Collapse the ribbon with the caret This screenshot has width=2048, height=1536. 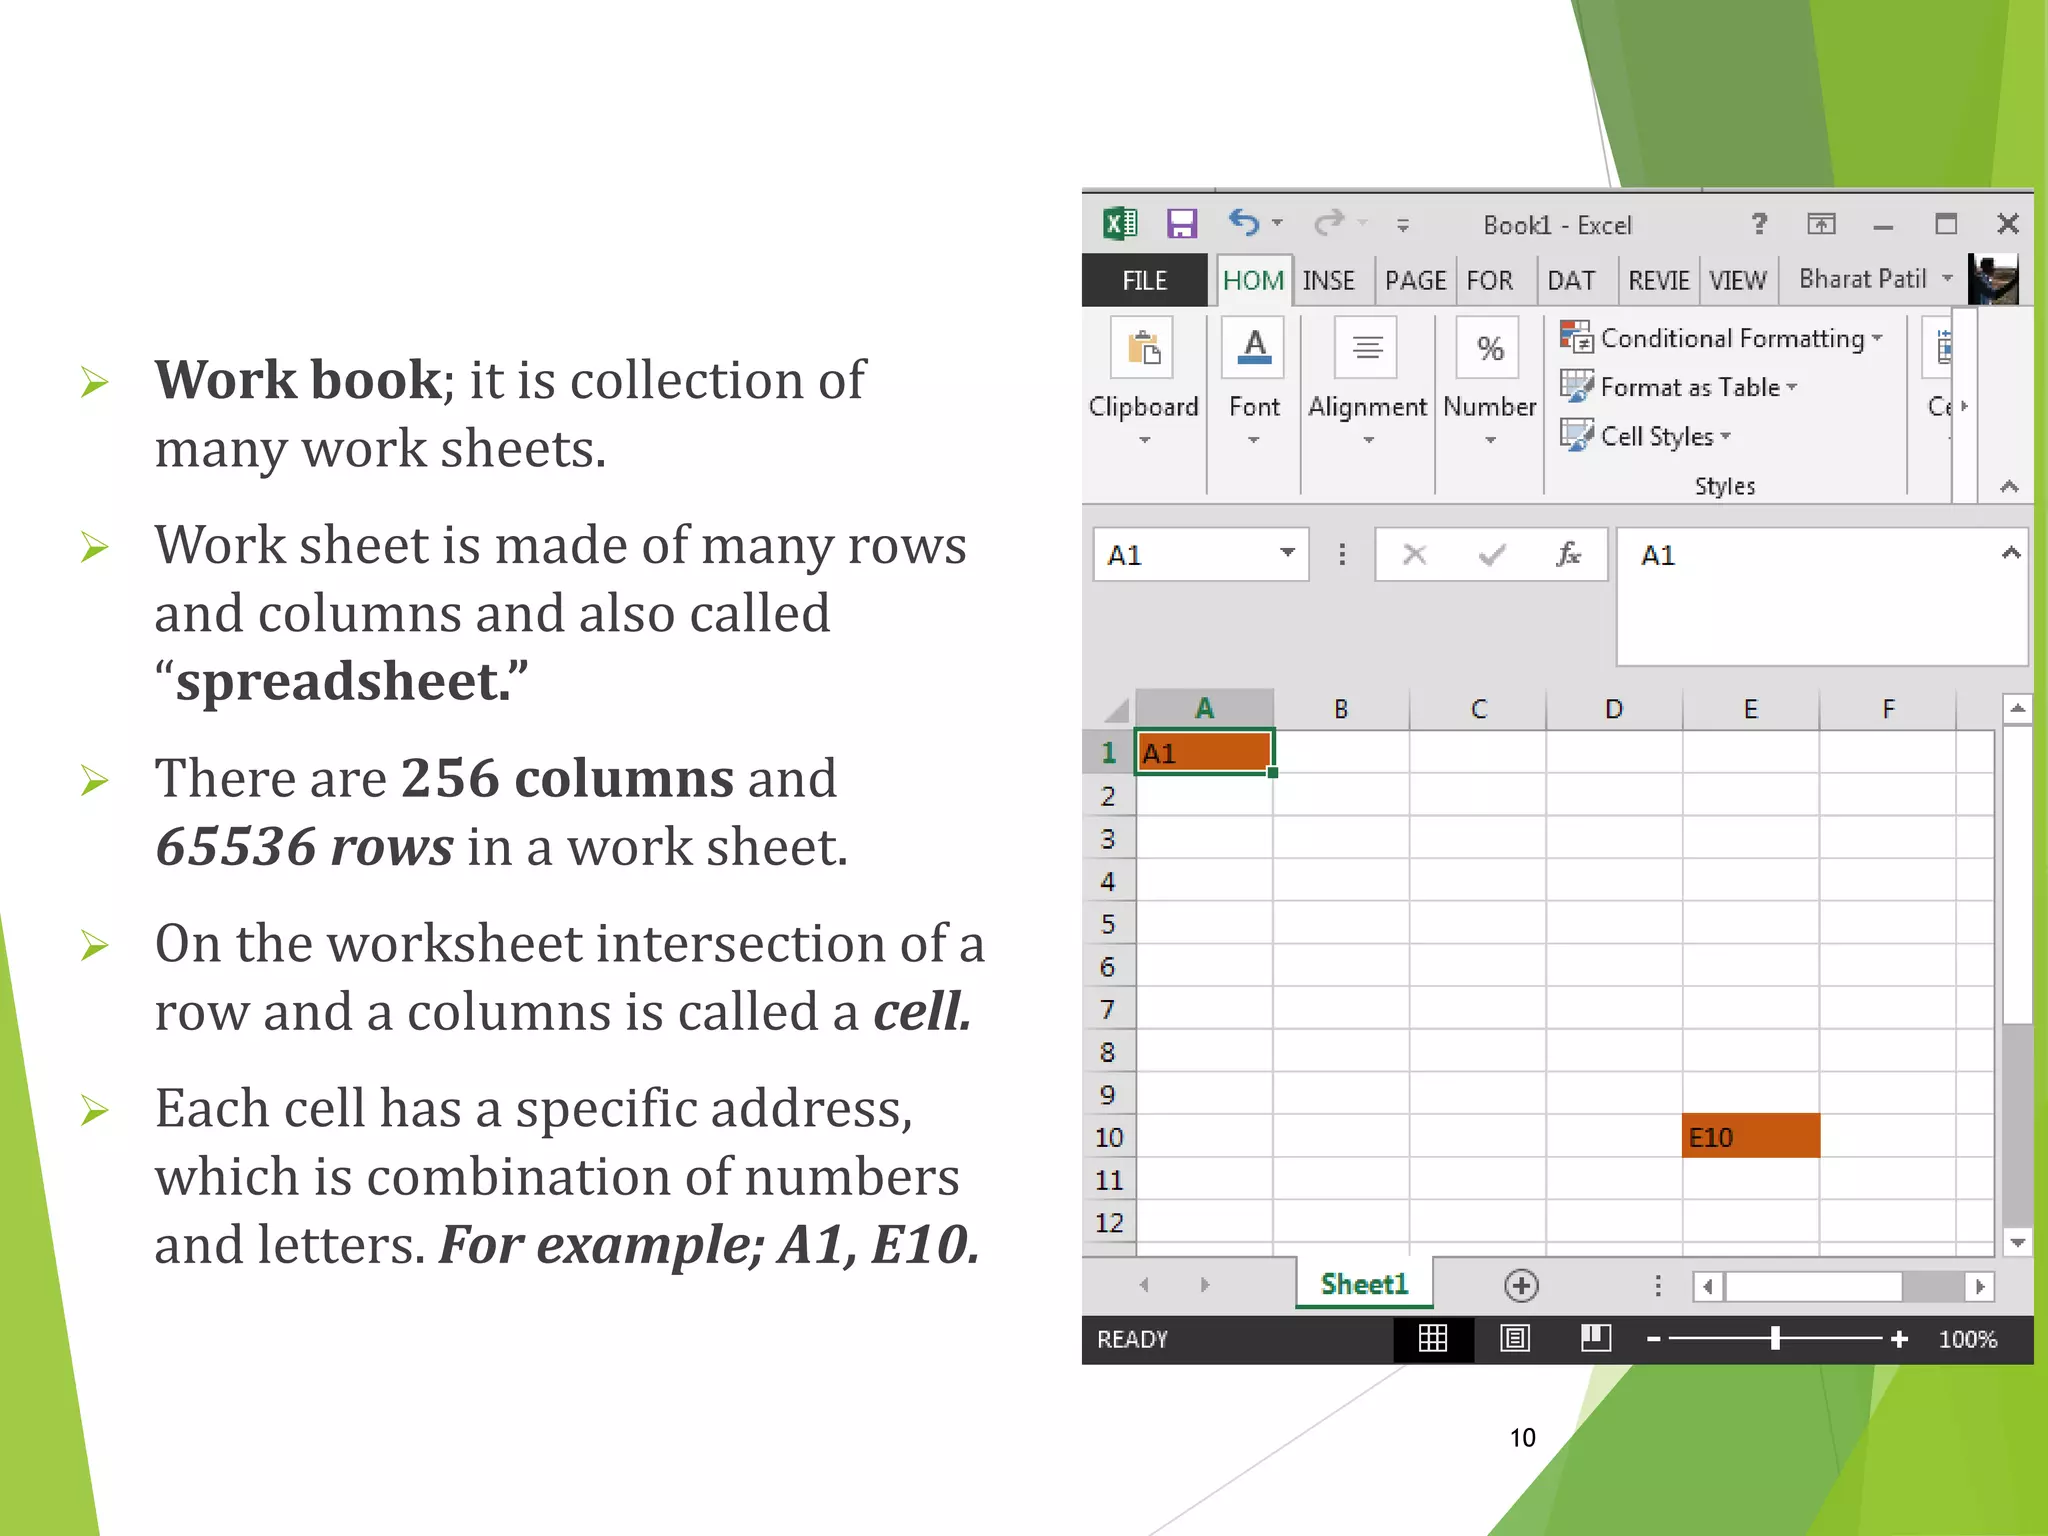(2009, 487)
